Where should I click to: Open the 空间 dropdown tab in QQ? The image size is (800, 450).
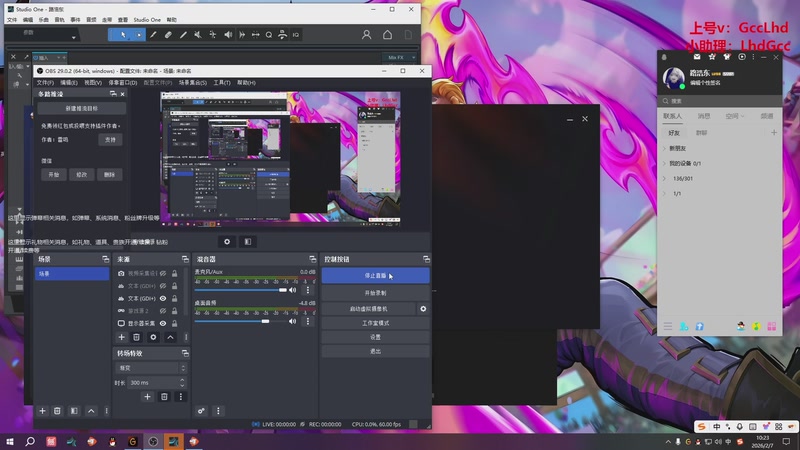click(x=735, y=116)
